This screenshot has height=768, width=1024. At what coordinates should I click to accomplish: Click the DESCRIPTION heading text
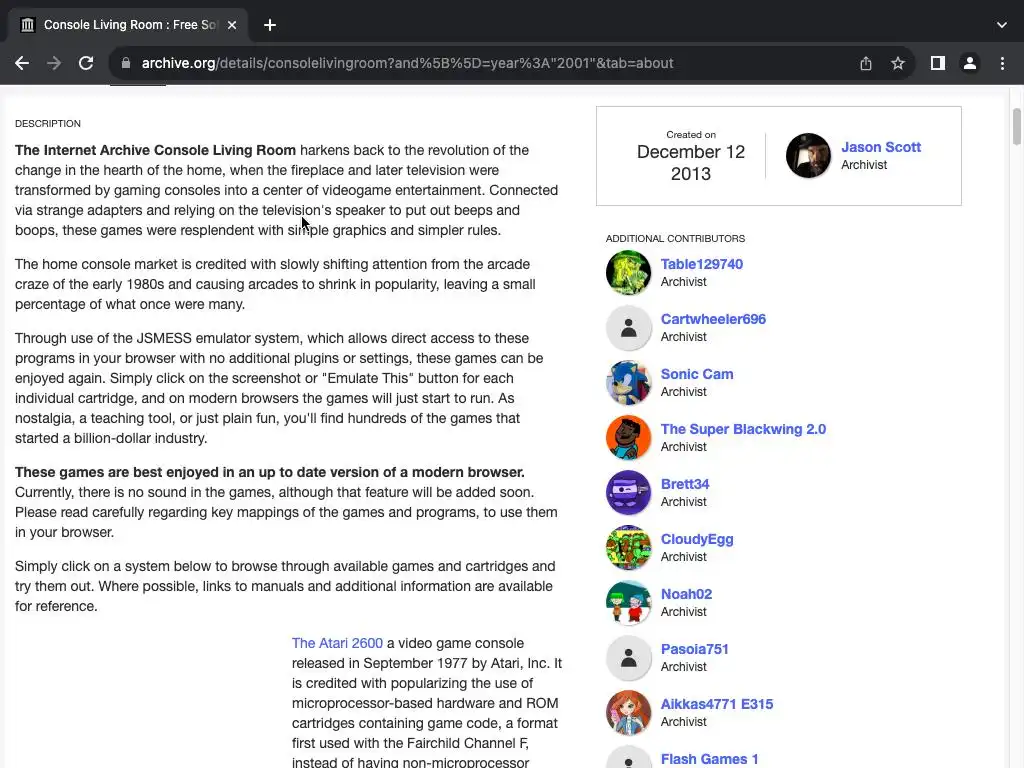(48, 123)
